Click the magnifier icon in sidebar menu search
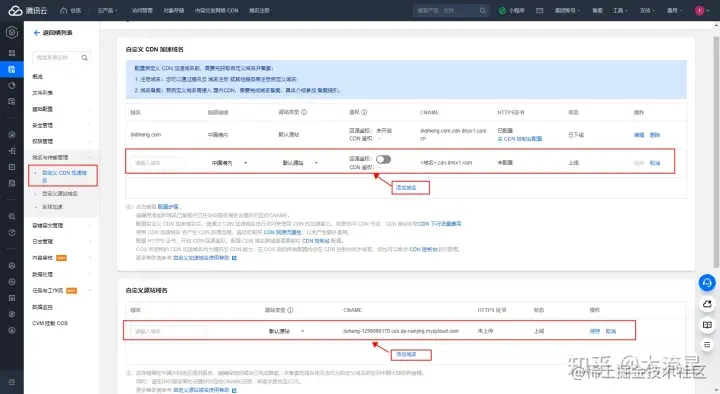 [84, 58]
